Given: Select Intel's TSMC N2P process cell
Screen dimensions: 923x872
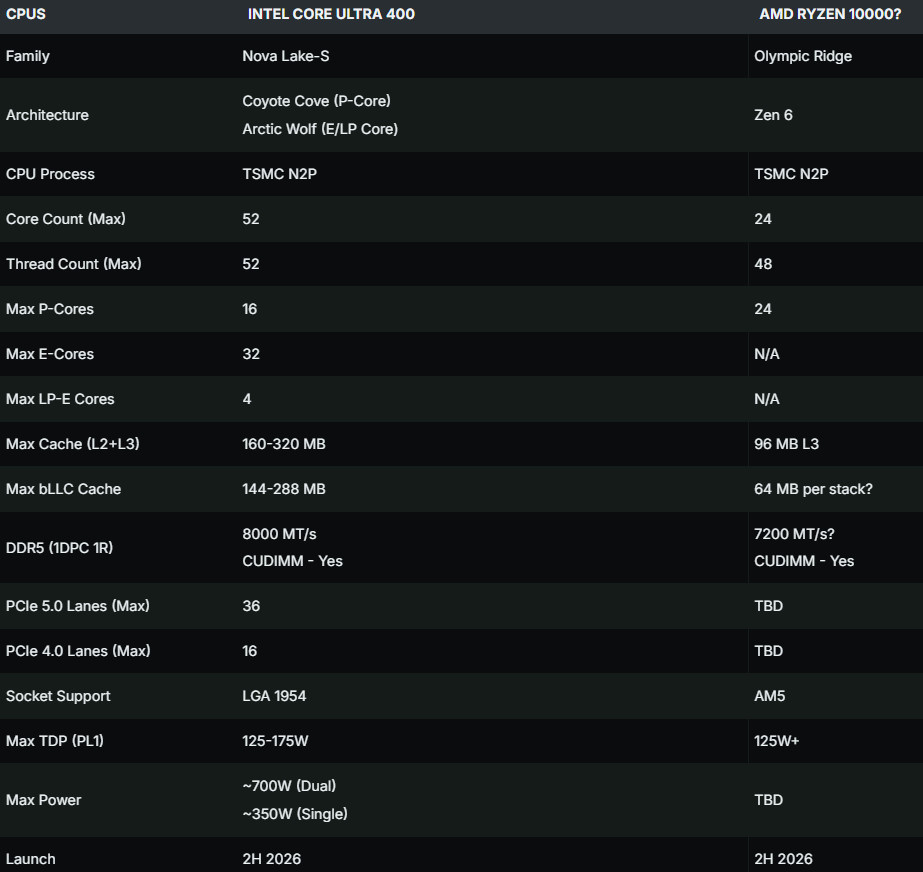Looking at the screenshot, I should click(280, 174).
